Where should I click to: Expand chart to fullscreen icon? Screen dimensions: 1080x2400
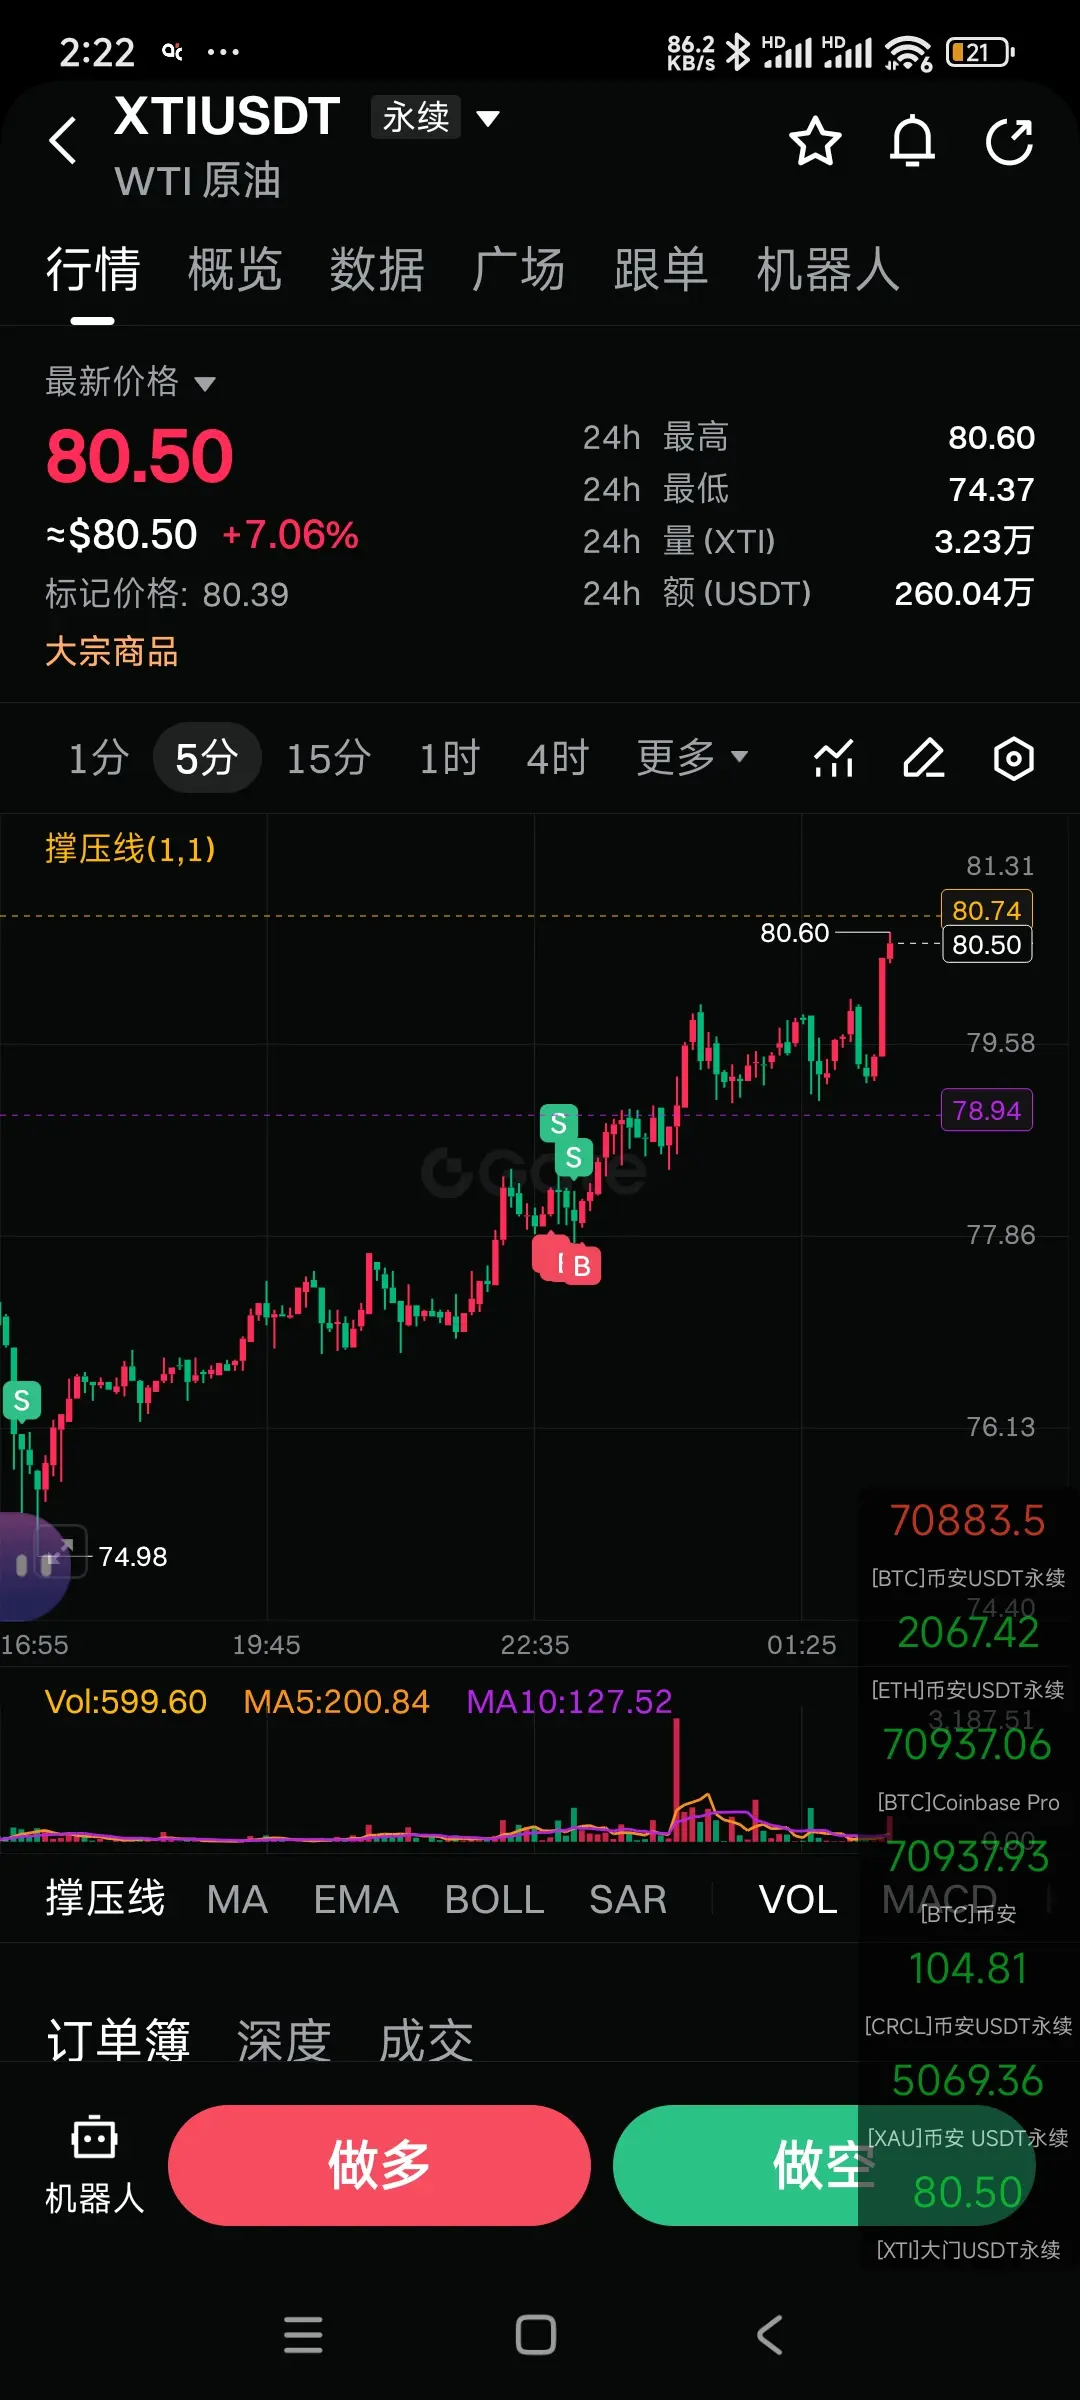(x=61, y=1551)
